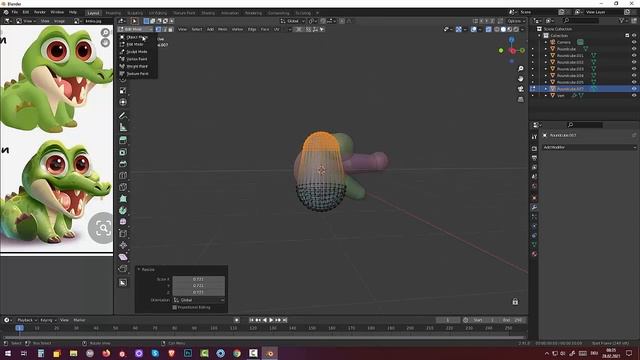The image size is (640, 360).
Task: Select Sculpt Mode from the mode list
Action: [x=137, y=52]
